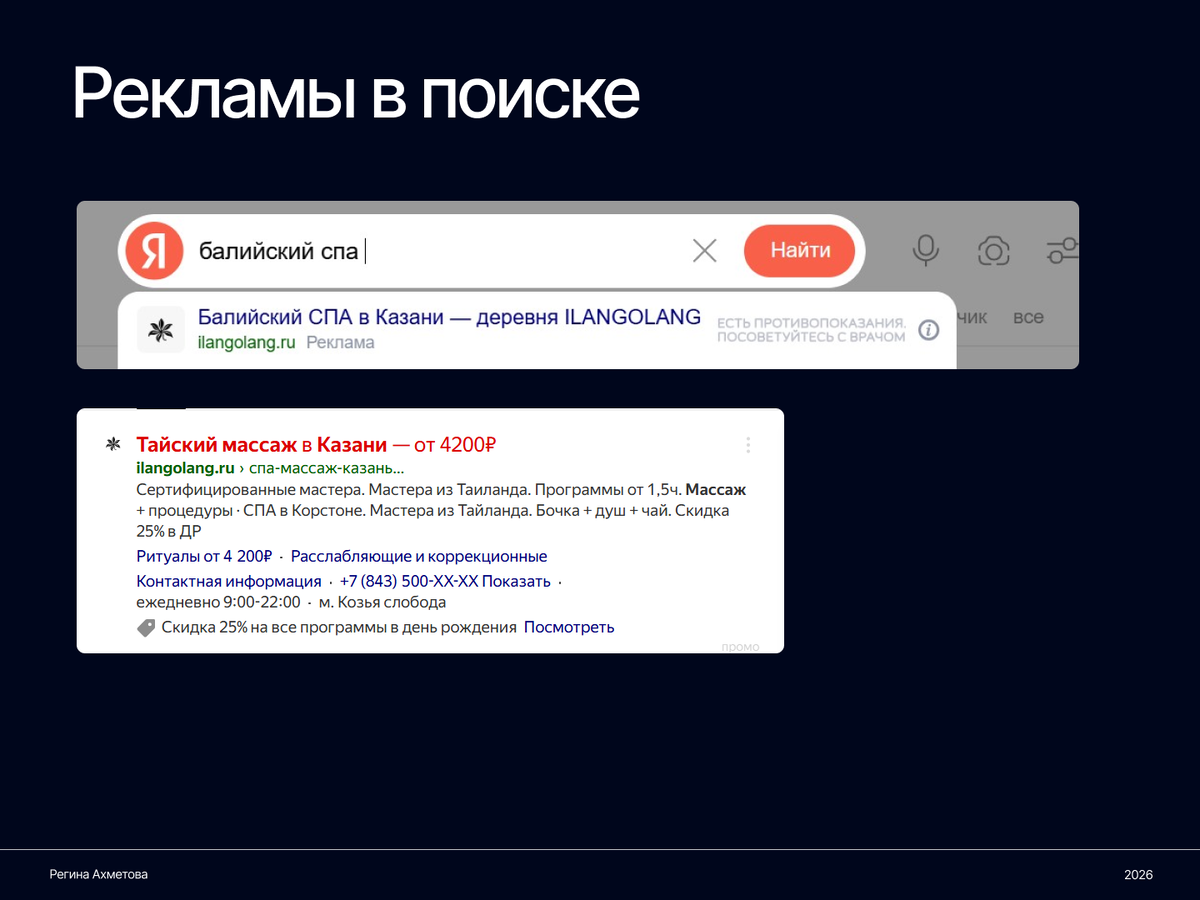The image size is (1200, 900).
Task: Click the "м. Козья слобода" metro text
Action: click(x=382, y=602)
